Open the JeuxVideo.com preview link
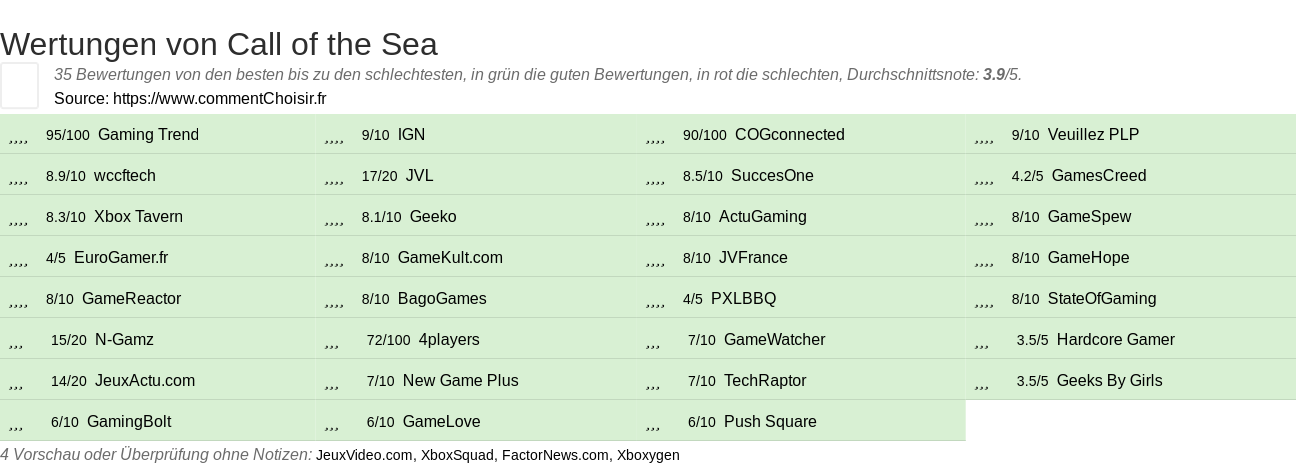The image size is (1296, 466). point(364,455)
